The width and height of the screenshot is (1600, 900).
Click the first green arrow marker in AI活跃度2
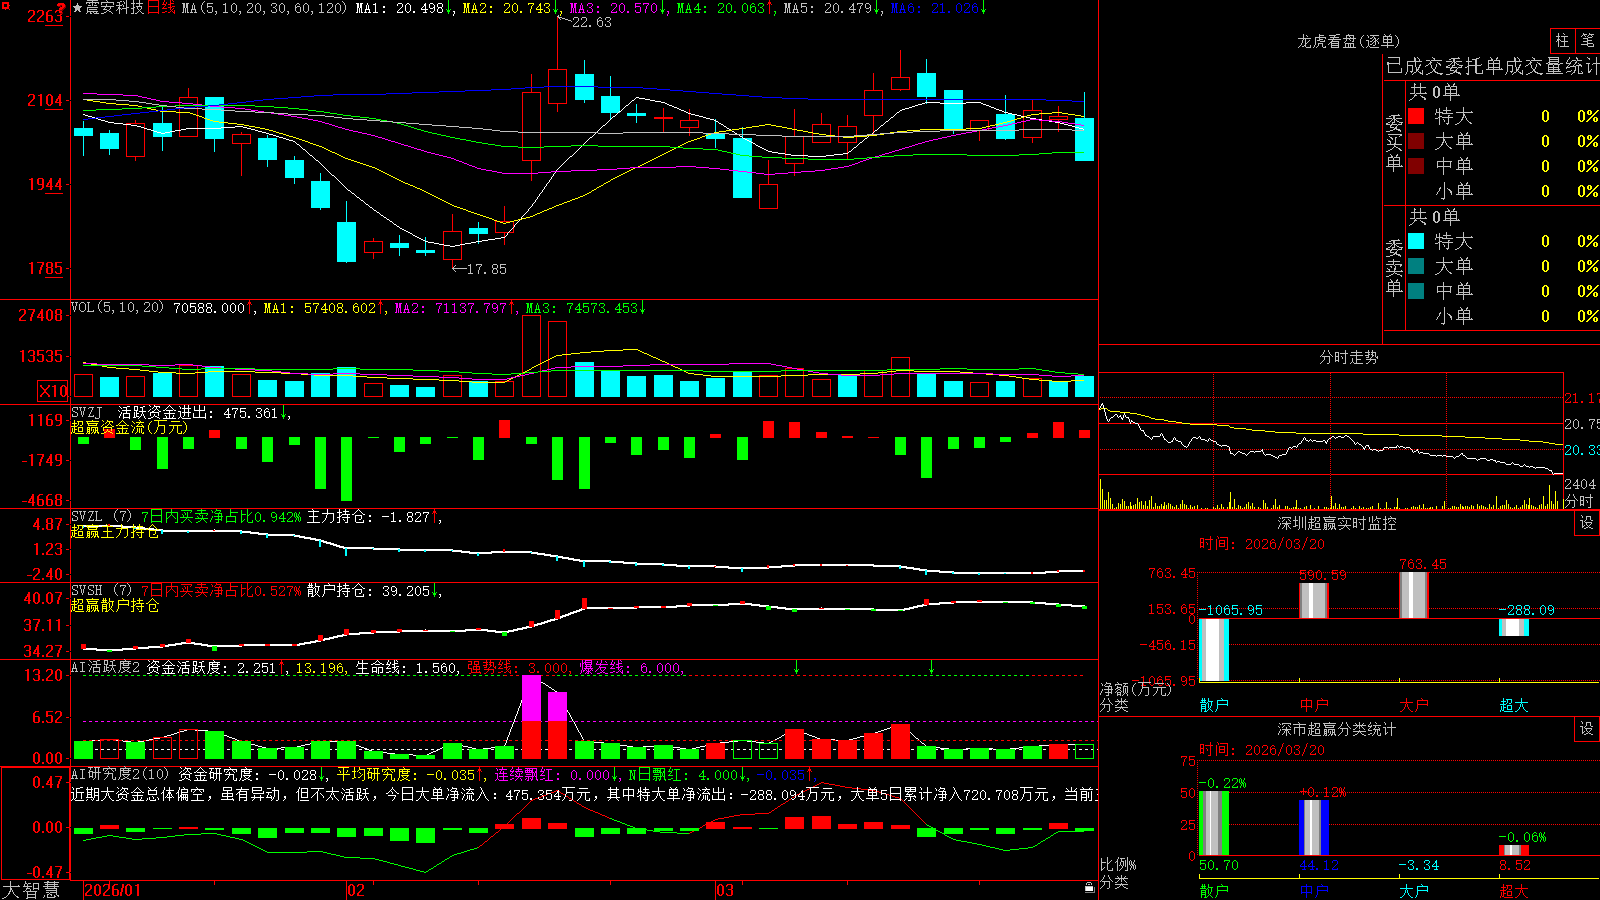tap(797, 667)
